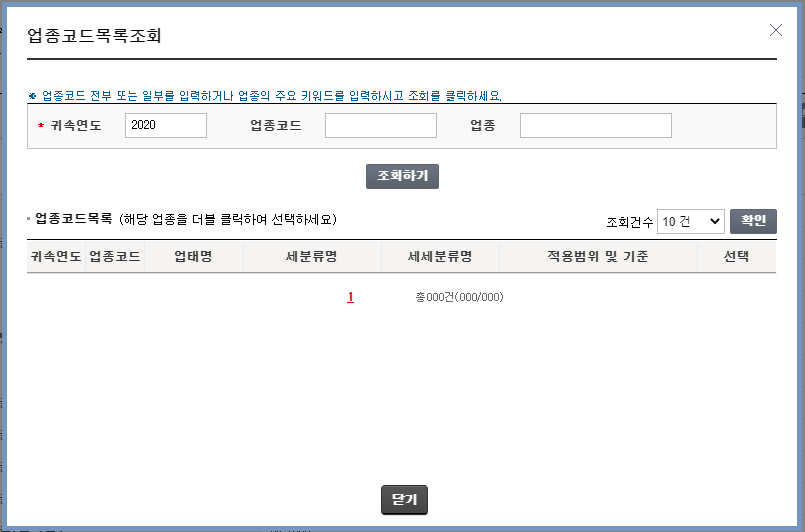Click the 귀속연도 label with red asterisk
This screenshot has height=532, width=805.
[x=70, y=125]
